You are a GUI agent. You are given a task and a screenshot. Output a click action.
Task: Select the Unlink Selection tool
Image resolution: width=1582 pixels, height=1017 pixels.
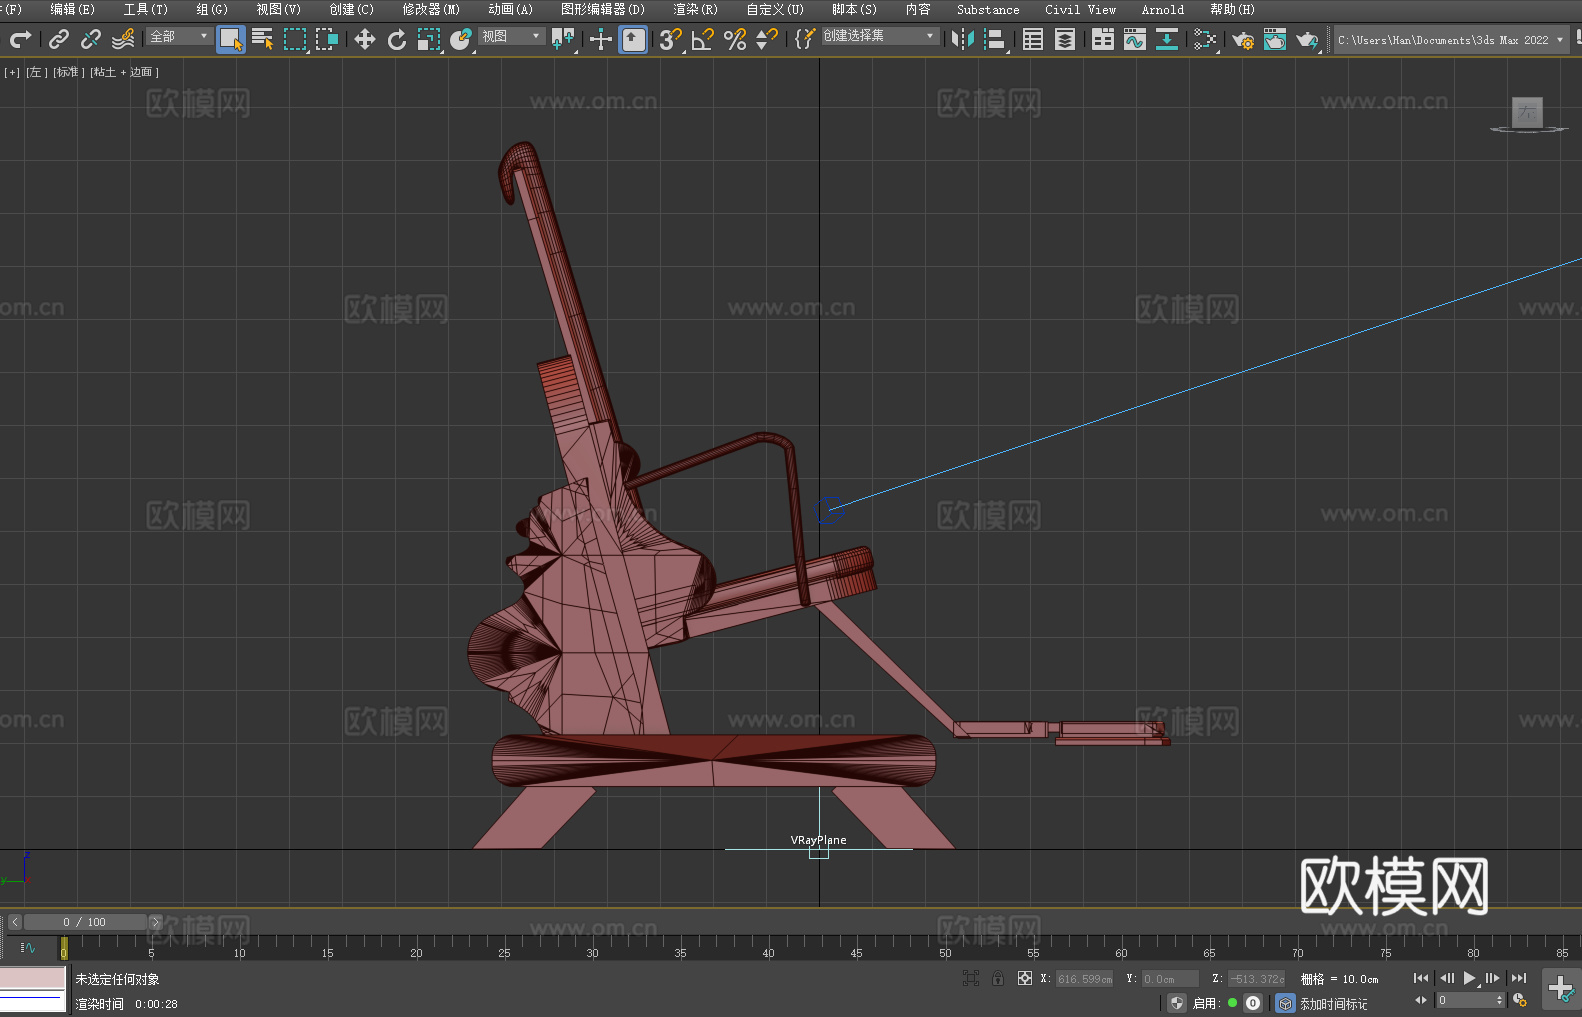91,39
